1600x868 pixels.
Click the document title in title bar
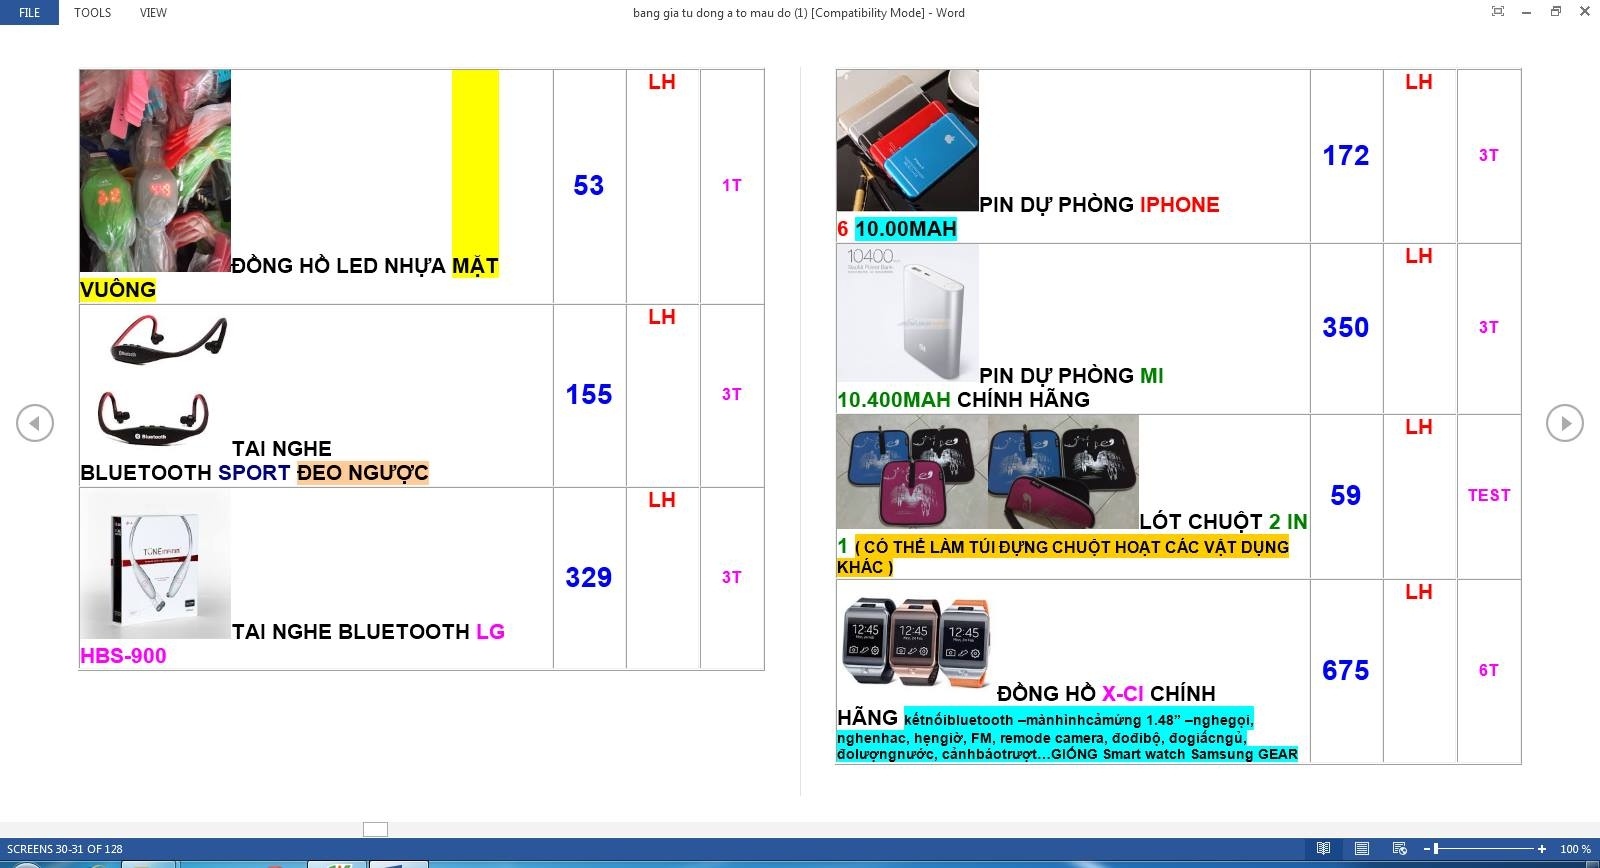coord(799,13)
